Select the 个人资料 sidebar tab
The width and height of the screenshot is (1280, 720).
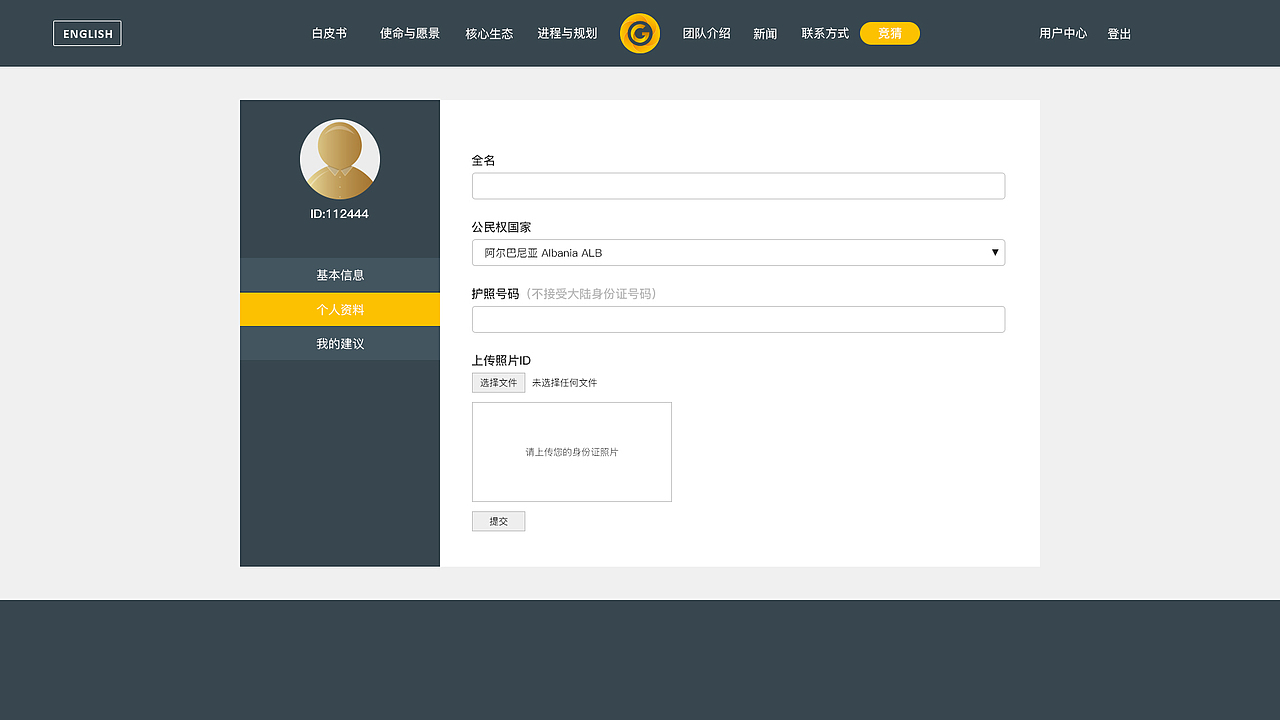click(x=340, y=310)
